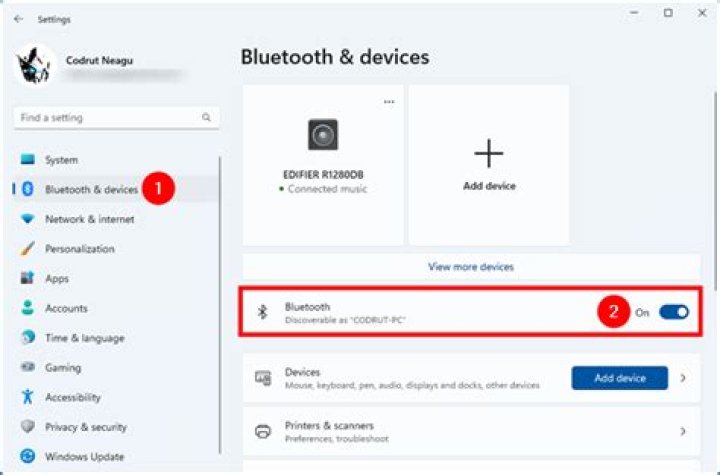720x475 pixels.
Task: Click the blue Add device button
Action: [619, 378]
